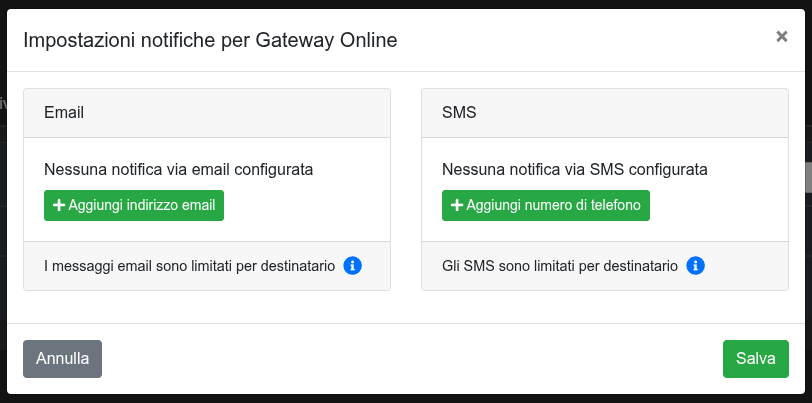Select the SMS panel header

tap(604, 113)
